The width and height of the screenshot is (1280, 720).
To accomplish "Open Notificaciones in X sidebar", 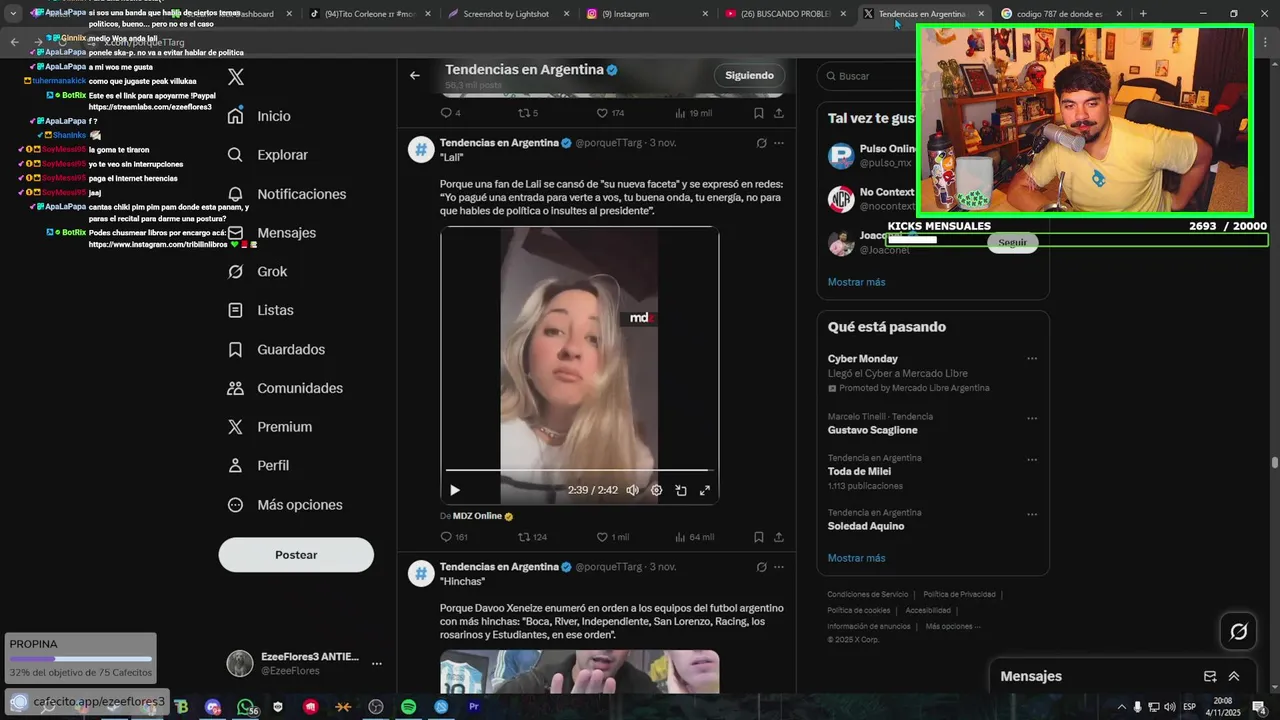I will pos(286,194).
